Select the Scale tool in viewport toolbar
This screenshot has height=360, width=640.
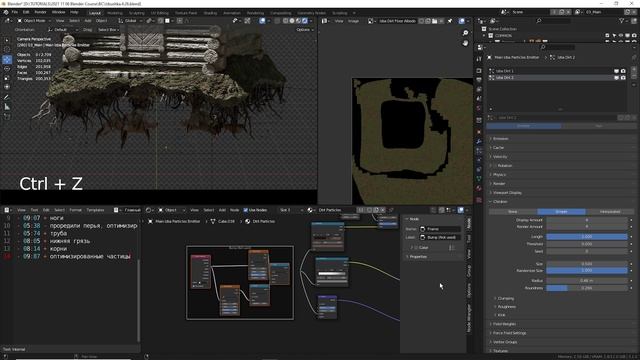(x=7, y=78)
